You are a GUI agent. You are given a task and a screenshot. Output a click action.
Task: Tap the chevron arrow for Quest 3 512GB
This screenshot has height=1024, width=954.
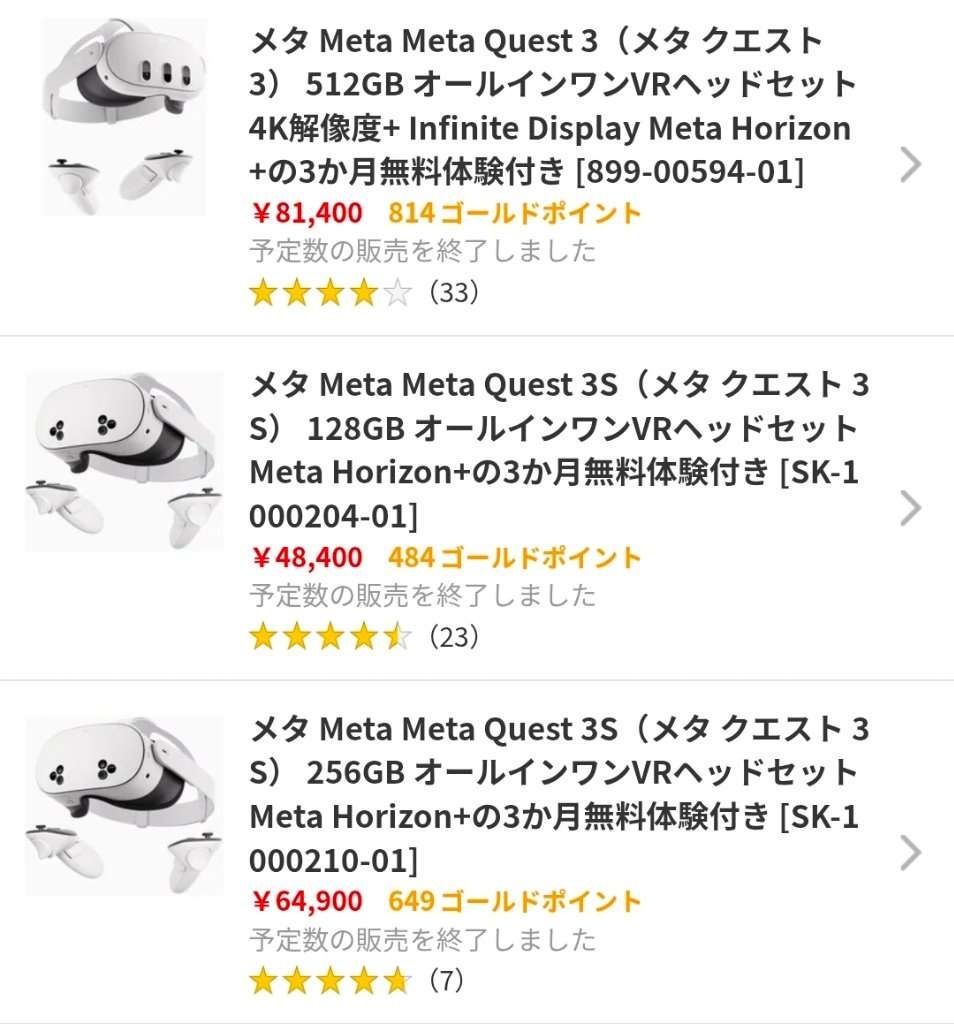909,165
